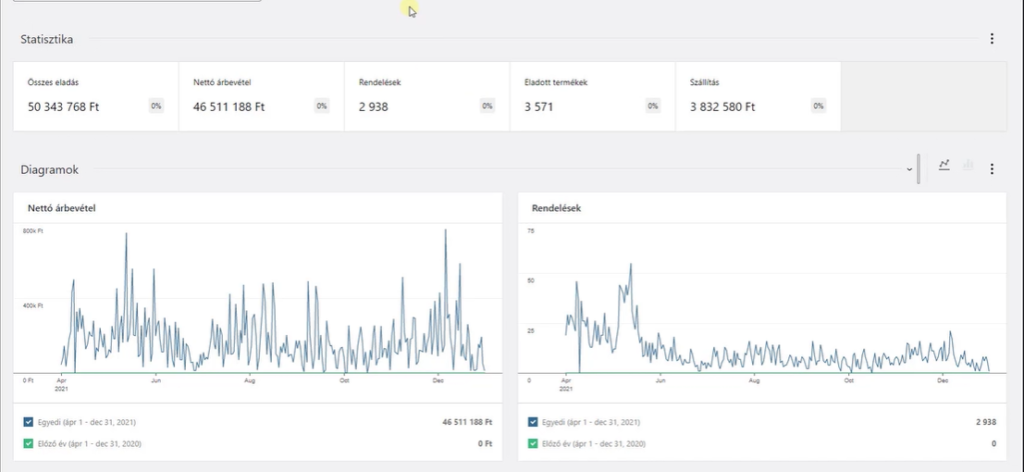The image size is (1024, 472).
Task: Click the 0% badge on Rendelések card
Action: click(487, 106)
